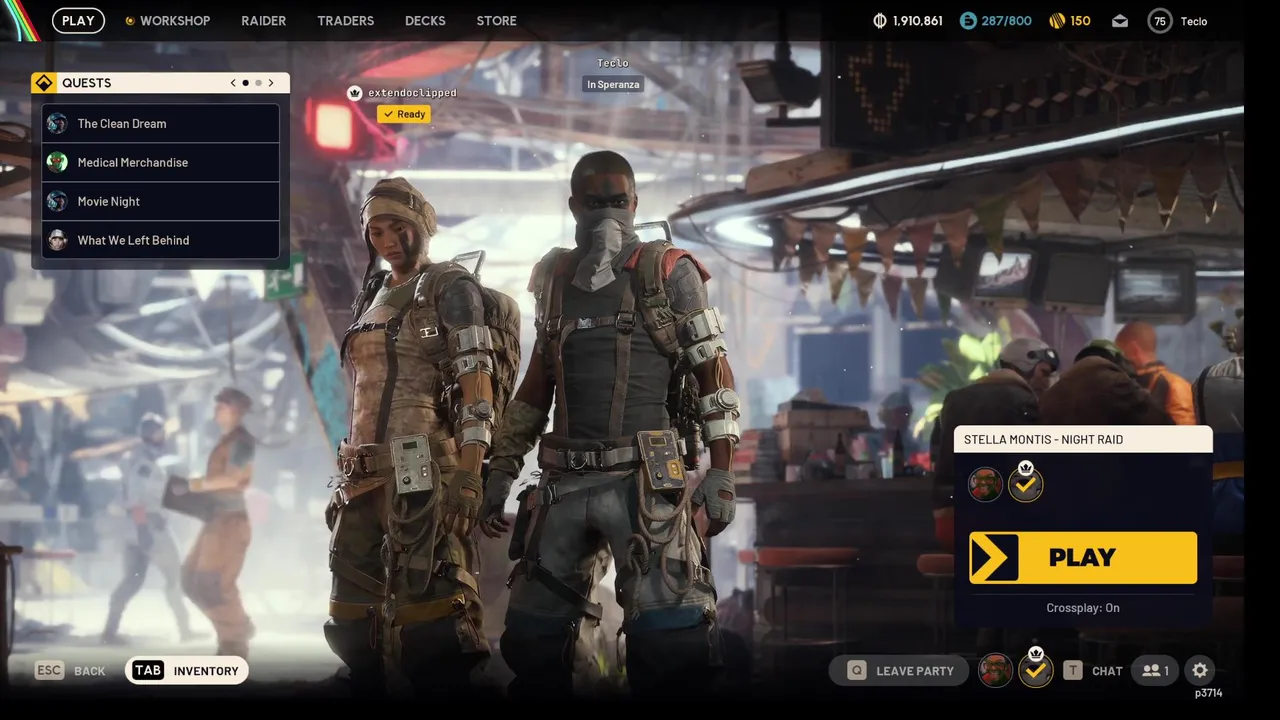Open the settings gear icon
This screenshot has width=1280, height=720.
click(x=1200, y=670)
